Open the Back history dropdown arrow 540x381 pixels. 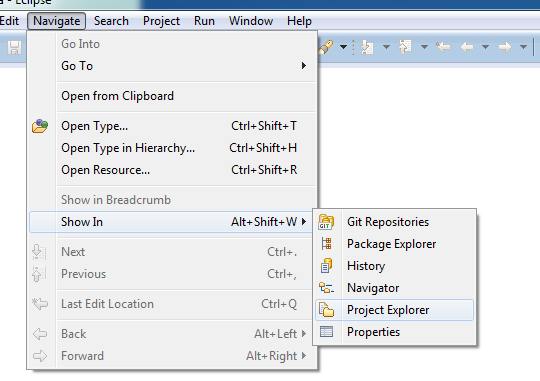486,47
